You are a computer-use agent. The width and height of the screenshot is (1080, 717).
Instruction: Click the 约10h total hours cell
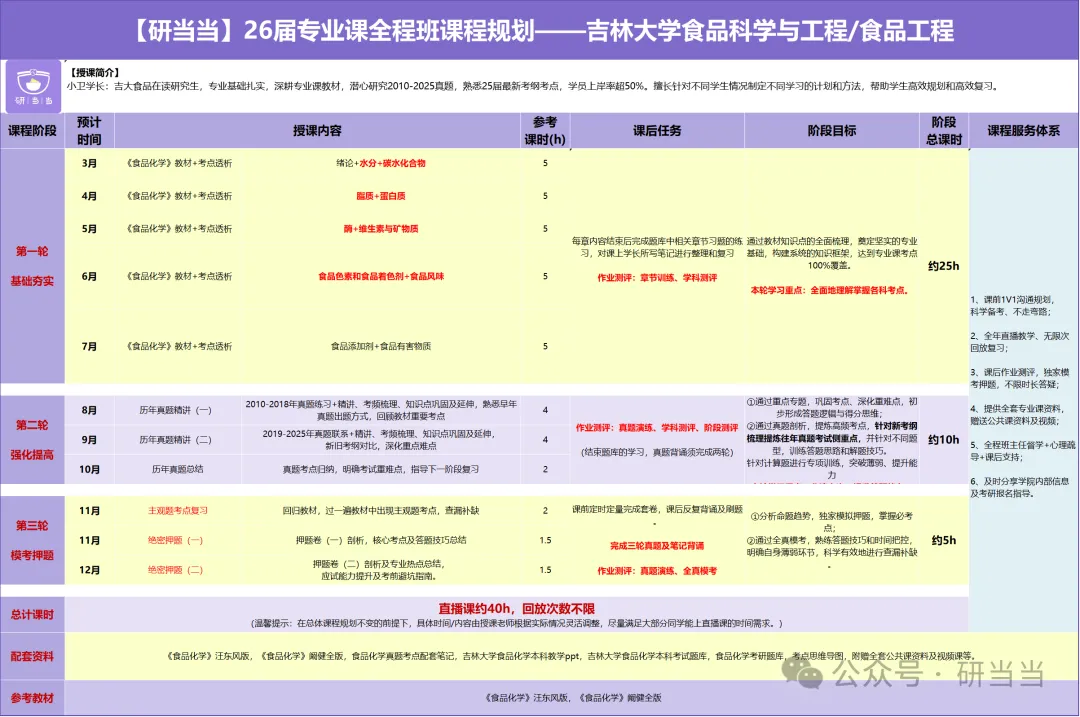point(944,439)
